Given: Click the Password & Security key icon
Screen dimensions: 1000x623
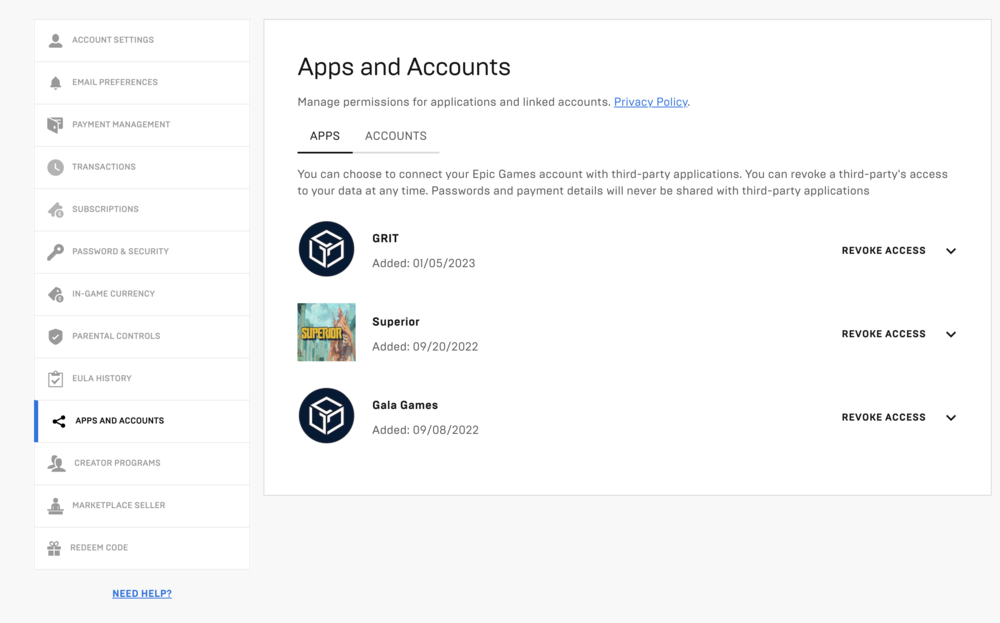Looking at the screenshot, I should (55, 252).
